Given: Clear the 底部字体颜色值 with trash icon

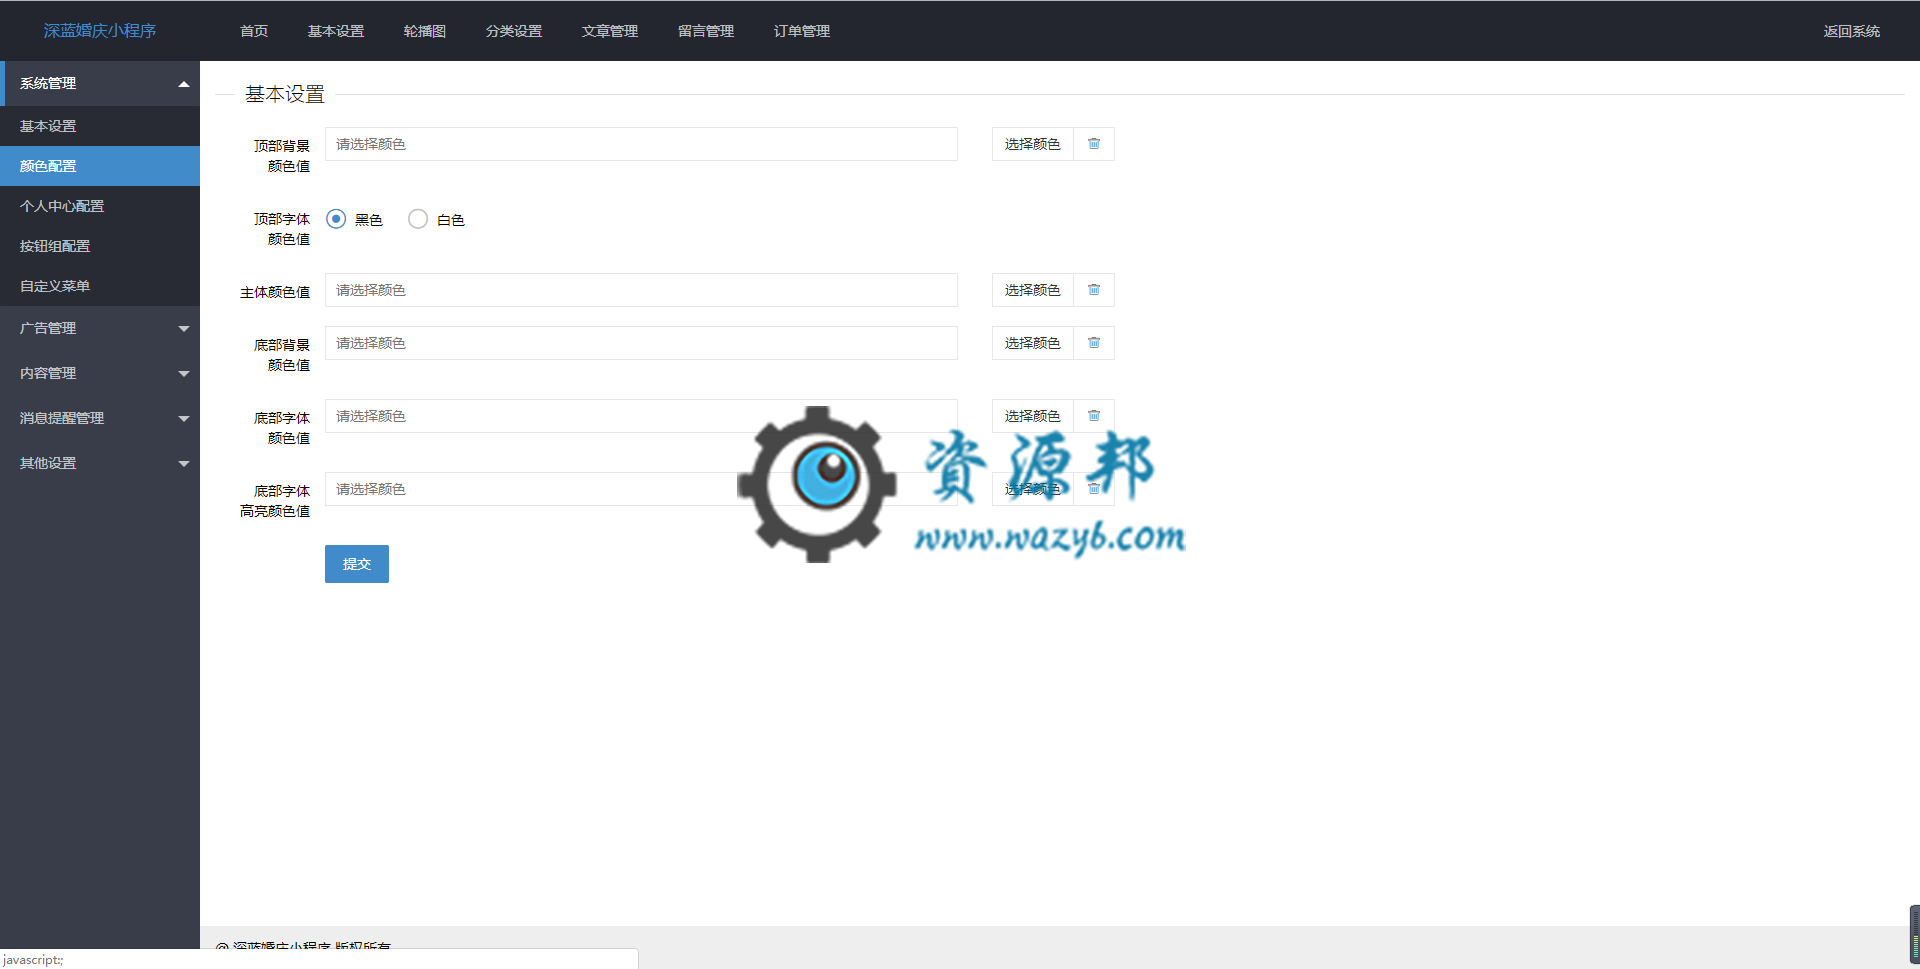Looking at the screenshot, I should (x=1094, y=416).
